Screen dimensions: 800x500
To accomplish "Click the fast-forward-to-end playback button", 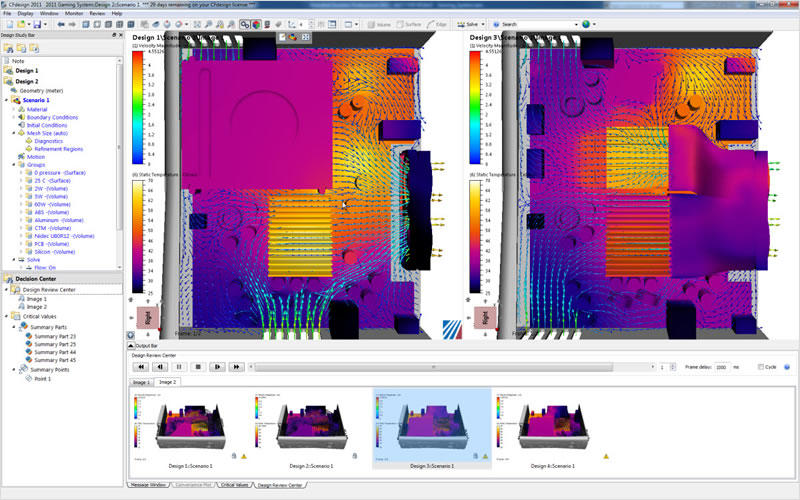I will 236,367.
